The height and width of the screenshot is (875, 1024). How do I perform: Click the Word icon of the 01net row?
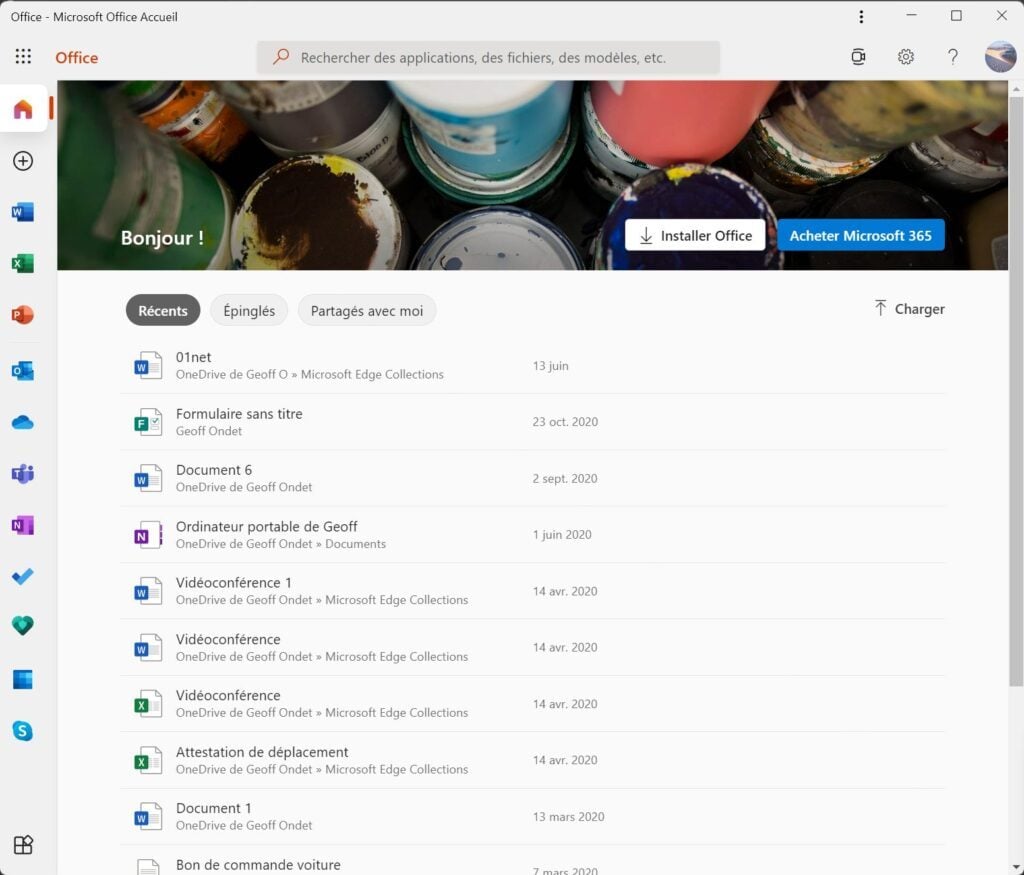pyautogui.click(x=148, y=366)
